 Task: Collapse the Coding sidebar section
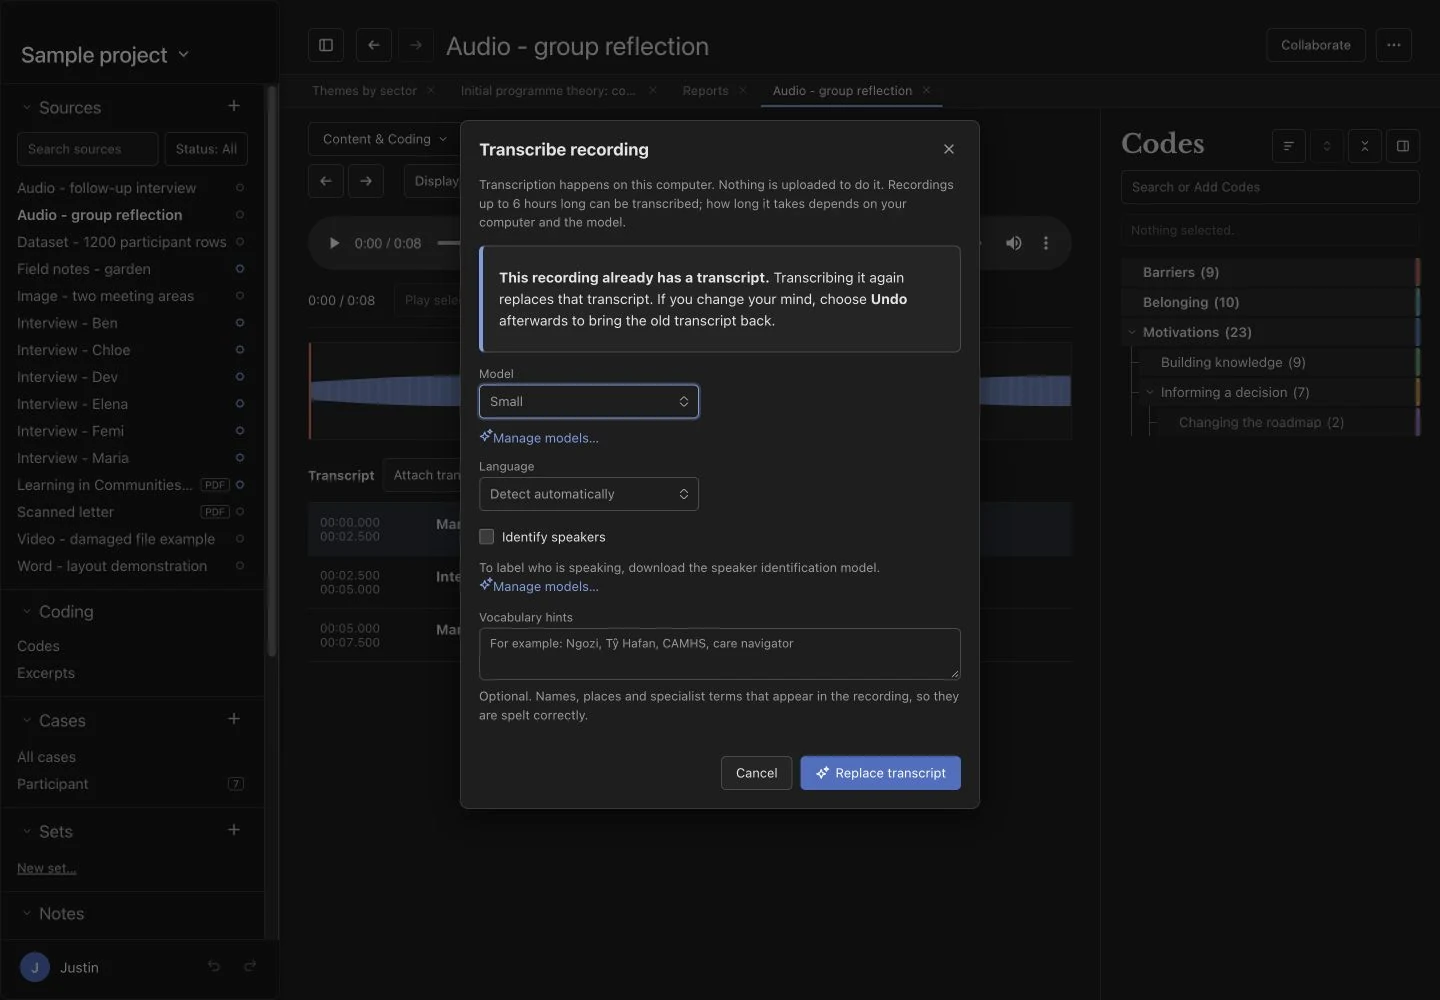click(x=27, y=611)
